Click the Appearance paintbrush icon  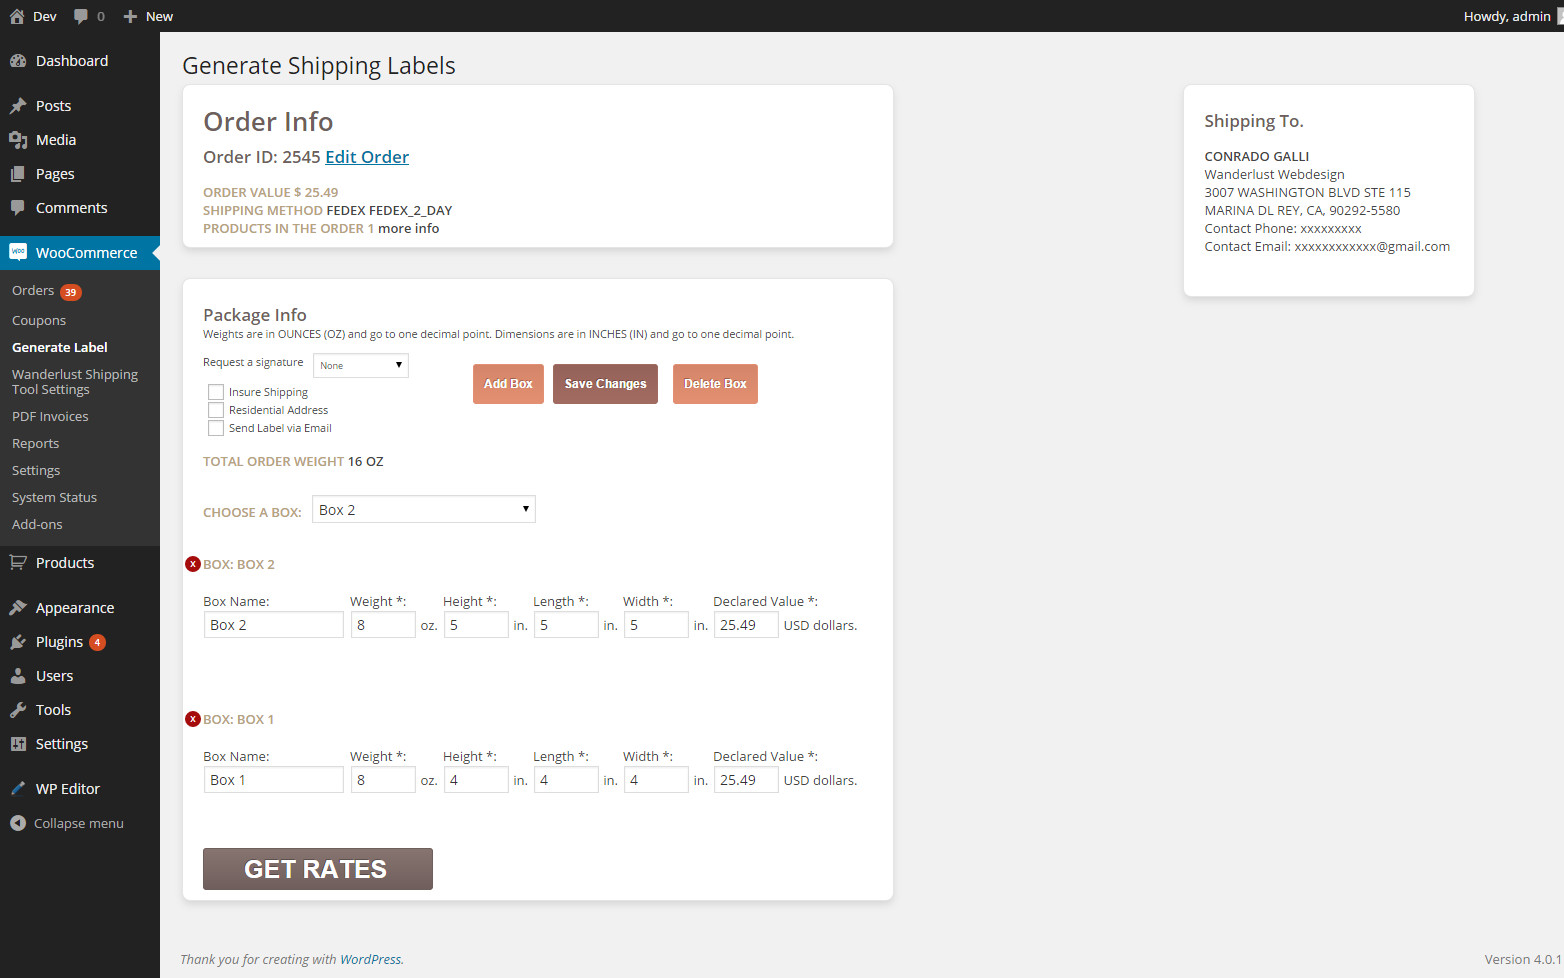pos(18,608)
